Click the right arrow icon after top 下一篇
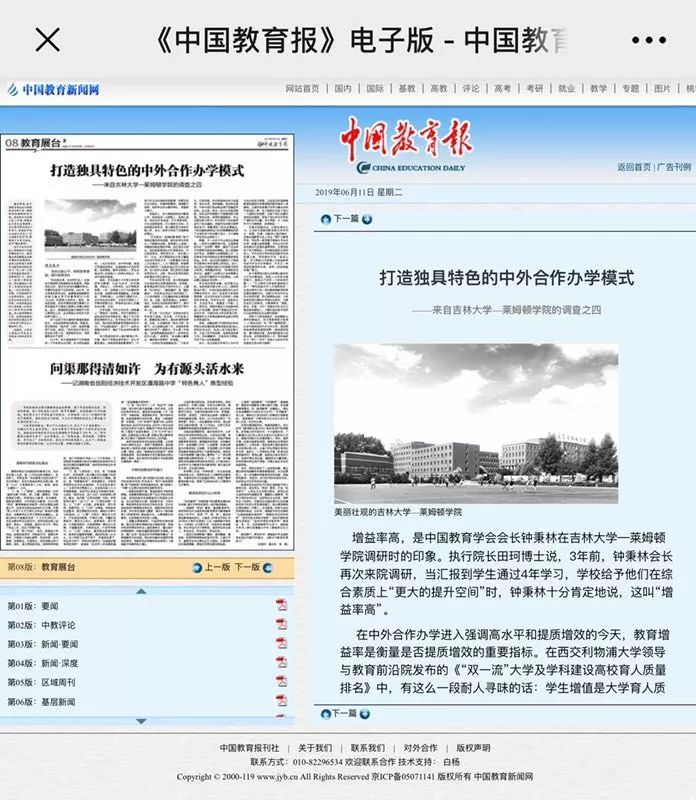The height and width of the screenshot is (800, 696). pos(367,219)
